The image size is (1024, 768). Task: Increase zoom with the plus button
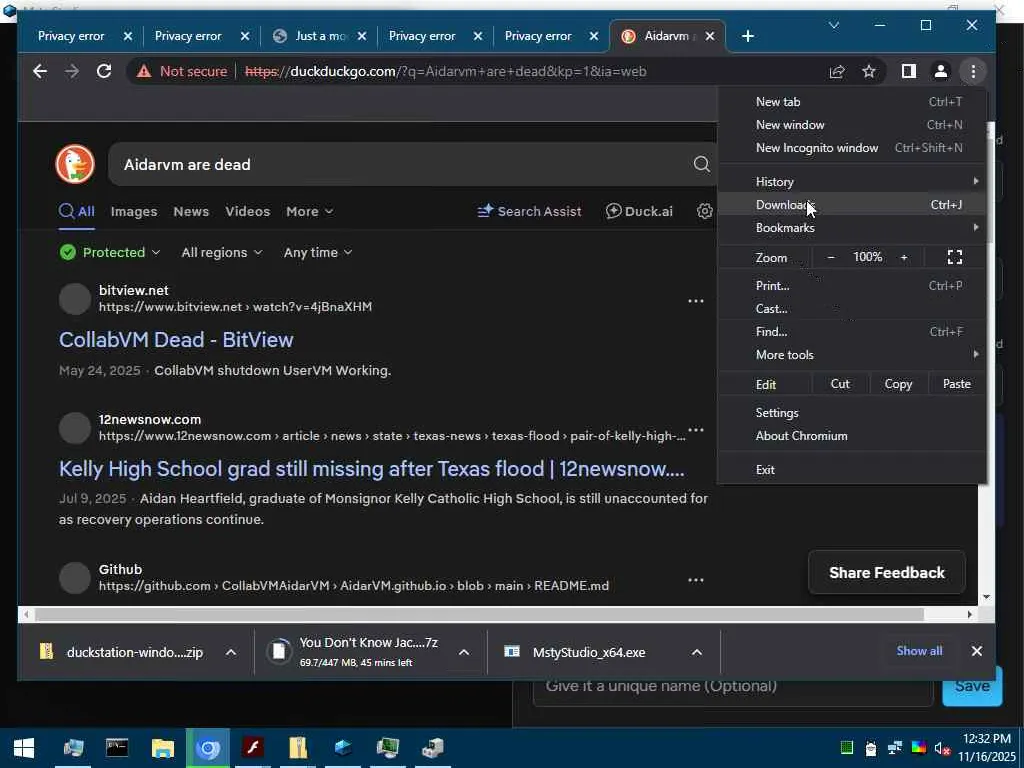point(904,257)
